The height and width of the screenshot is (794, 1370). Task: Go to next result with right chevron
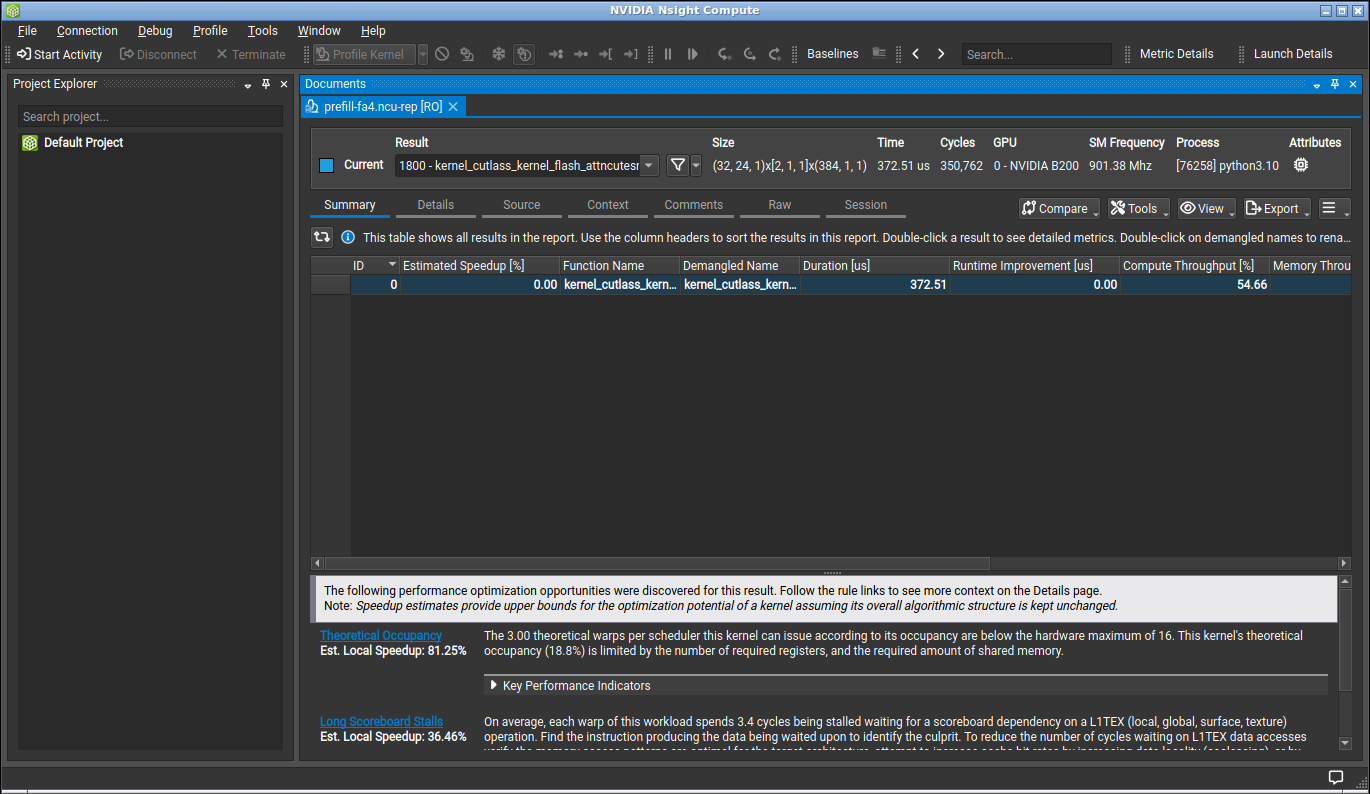[x=941, y=54]
